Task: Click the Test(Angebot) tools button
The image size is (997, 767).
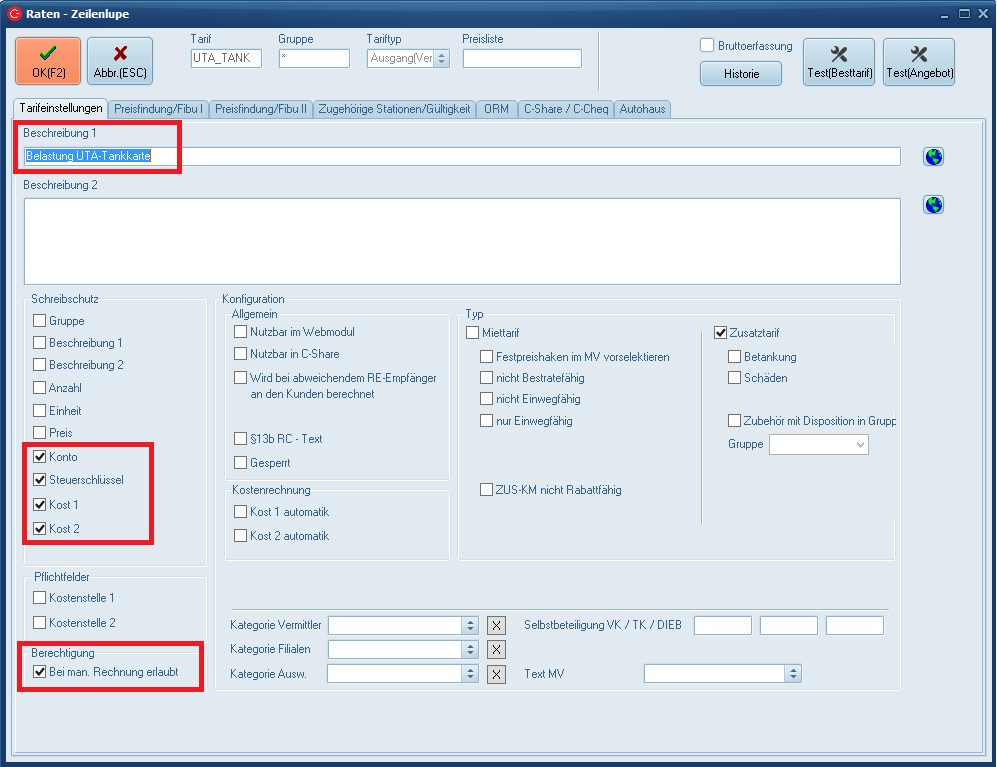Action: point(919,61)
